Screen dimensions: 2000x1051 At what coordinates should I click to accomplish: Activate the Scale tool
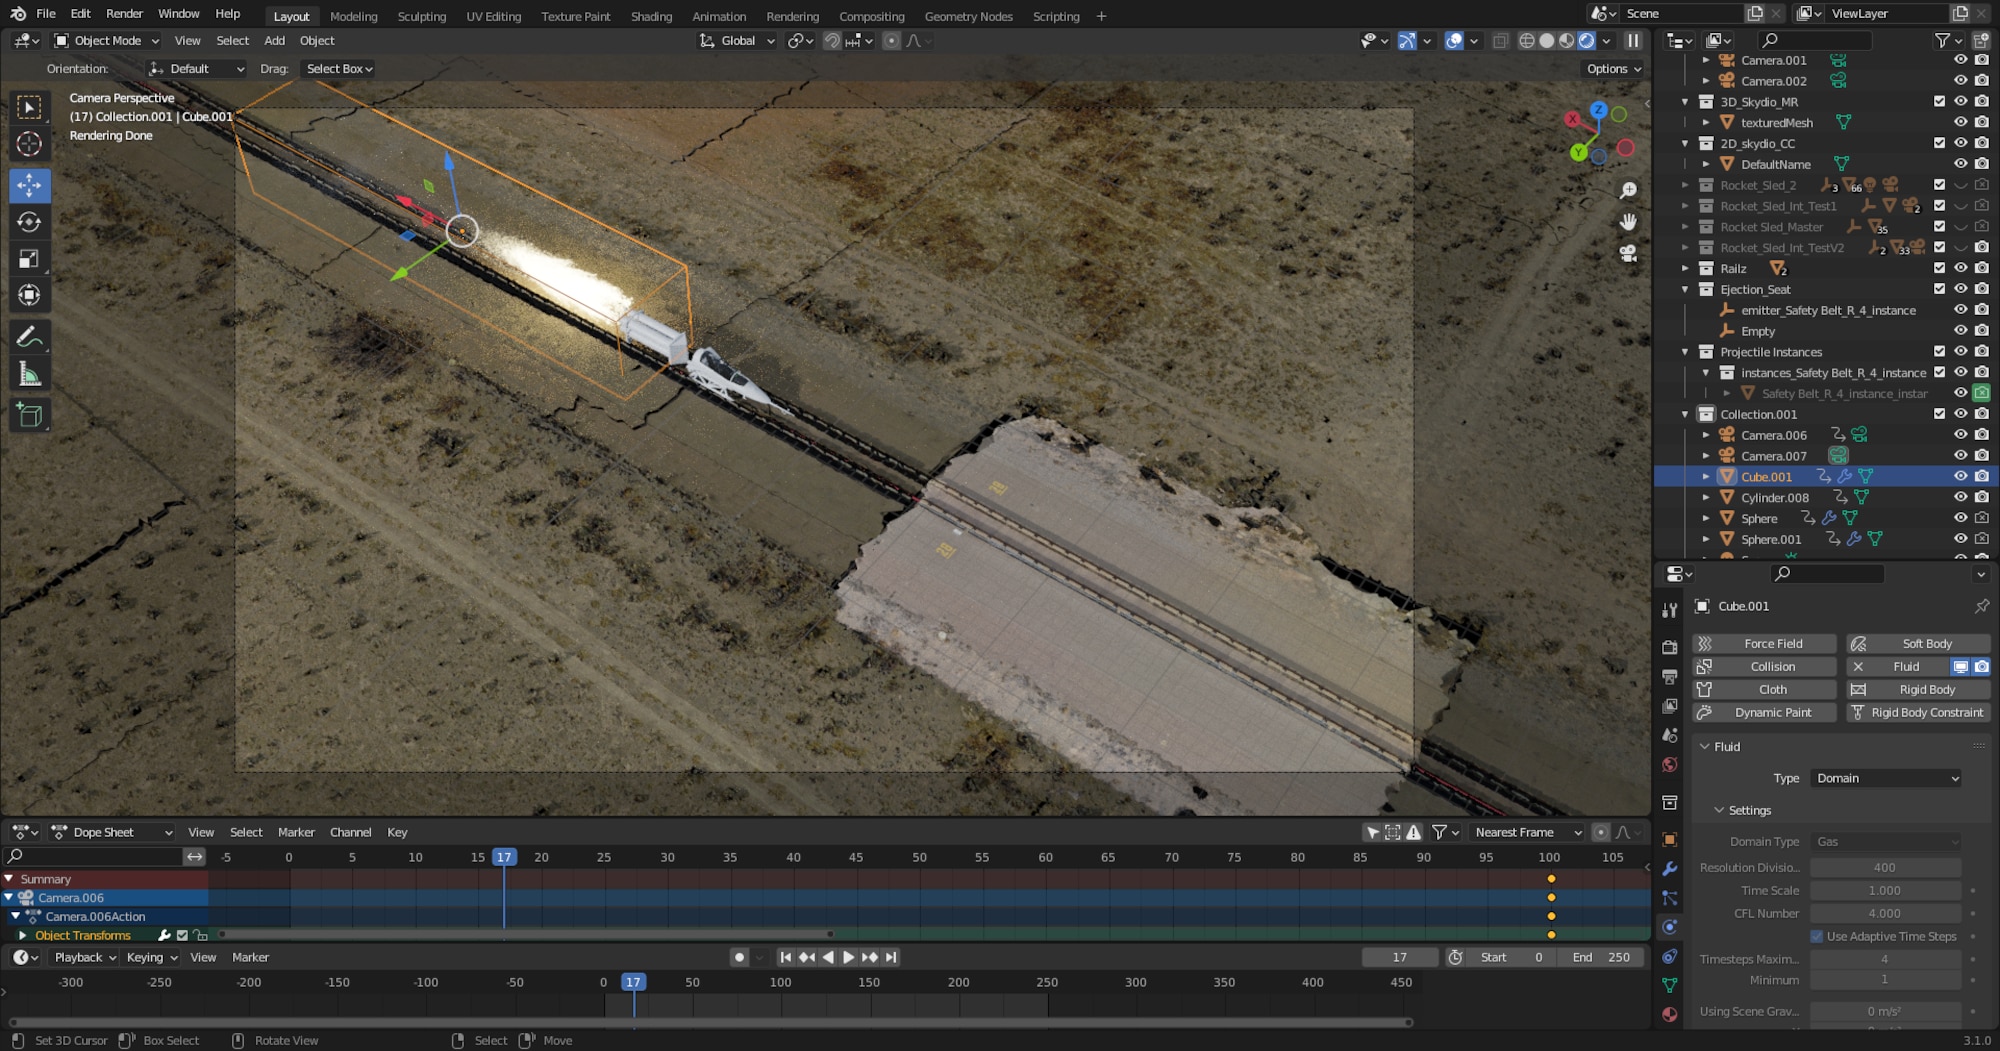(29, 259)
